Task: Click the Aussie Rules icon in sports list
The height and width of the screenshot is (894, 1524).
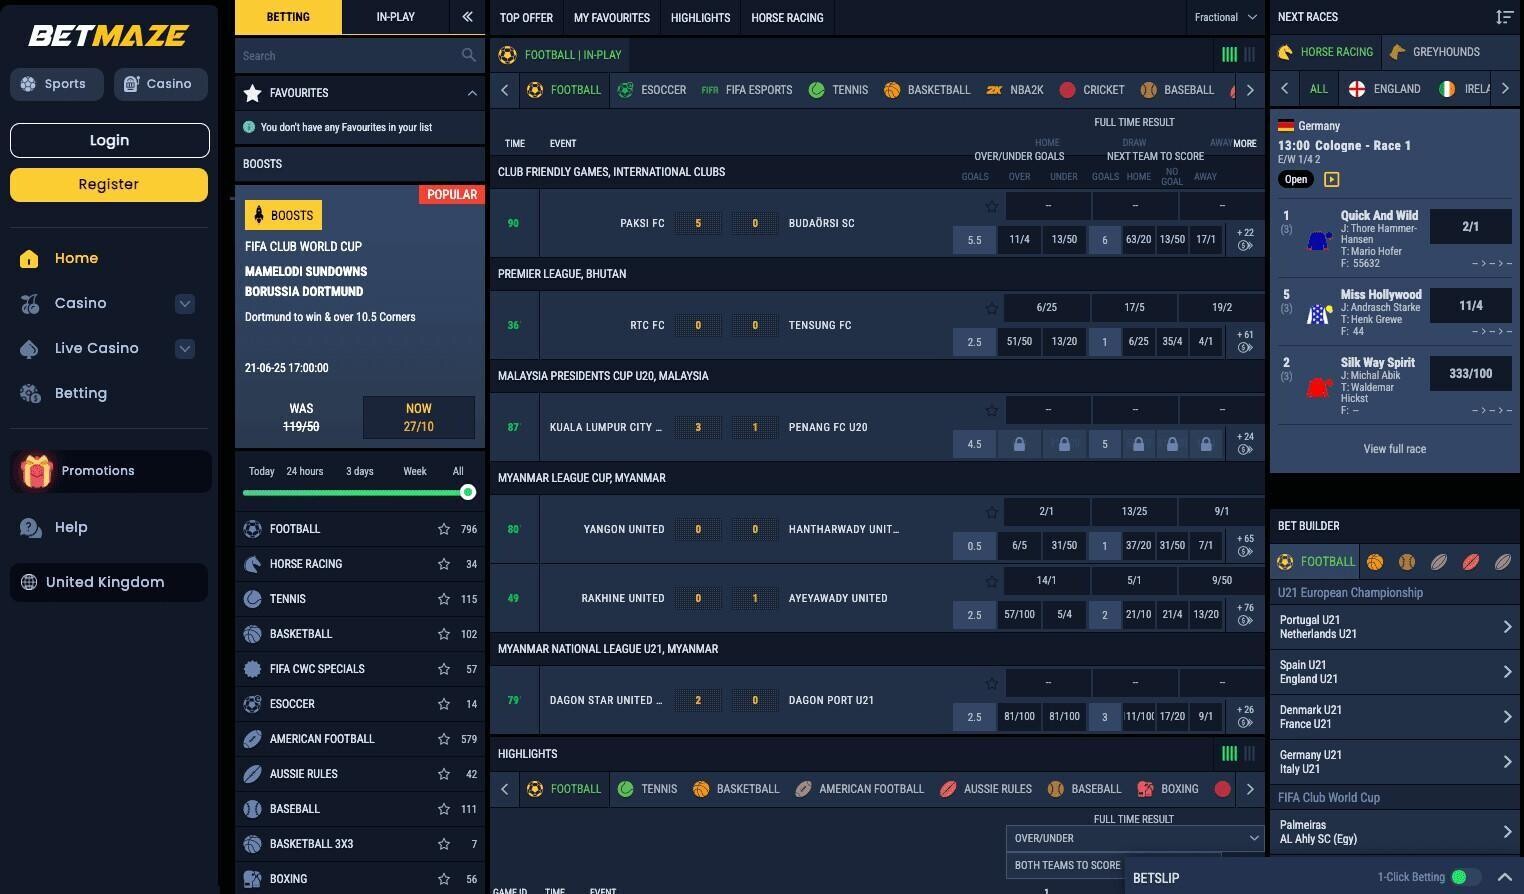Action: pos(253,774)
